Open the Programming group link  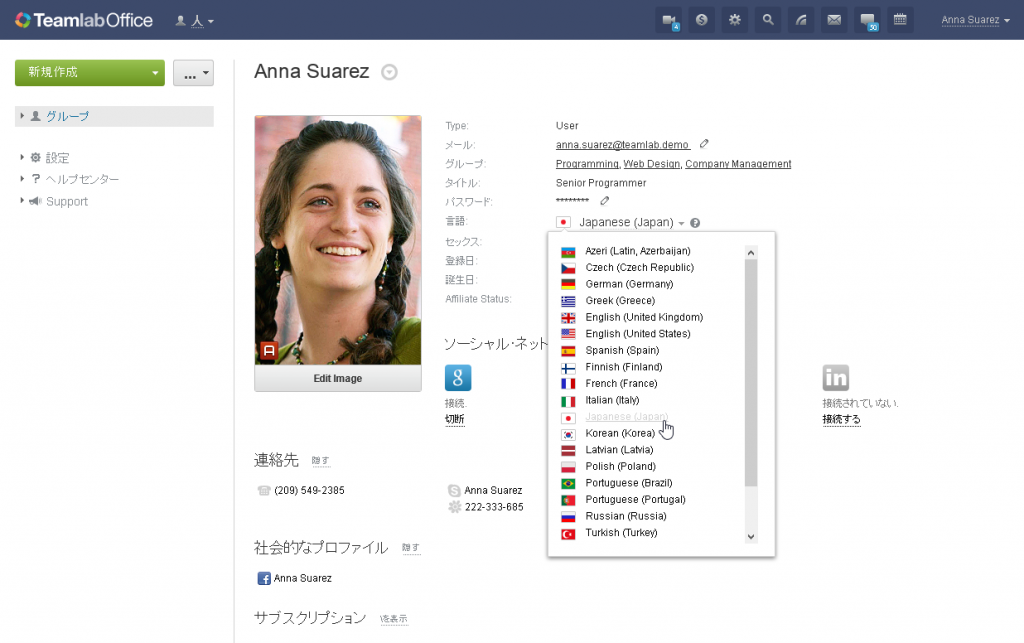coord(586,164)
